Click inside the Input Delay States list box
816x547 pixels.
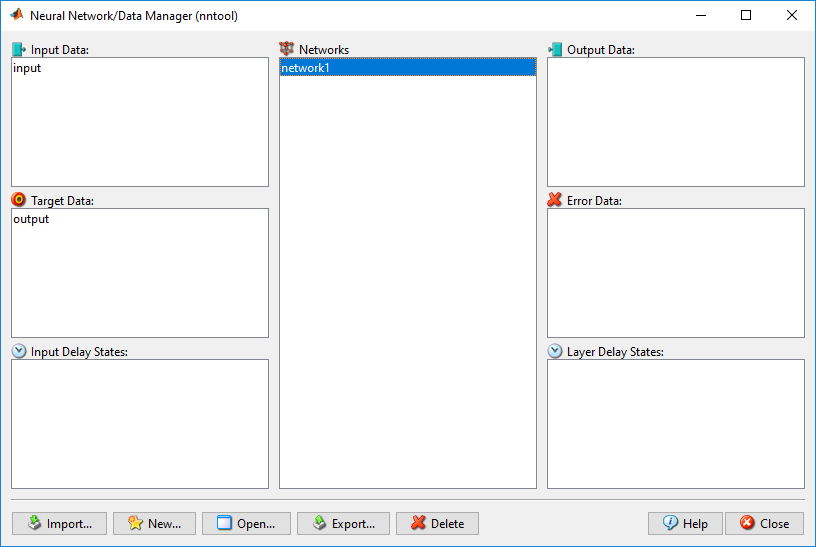(x=140, y=424)
